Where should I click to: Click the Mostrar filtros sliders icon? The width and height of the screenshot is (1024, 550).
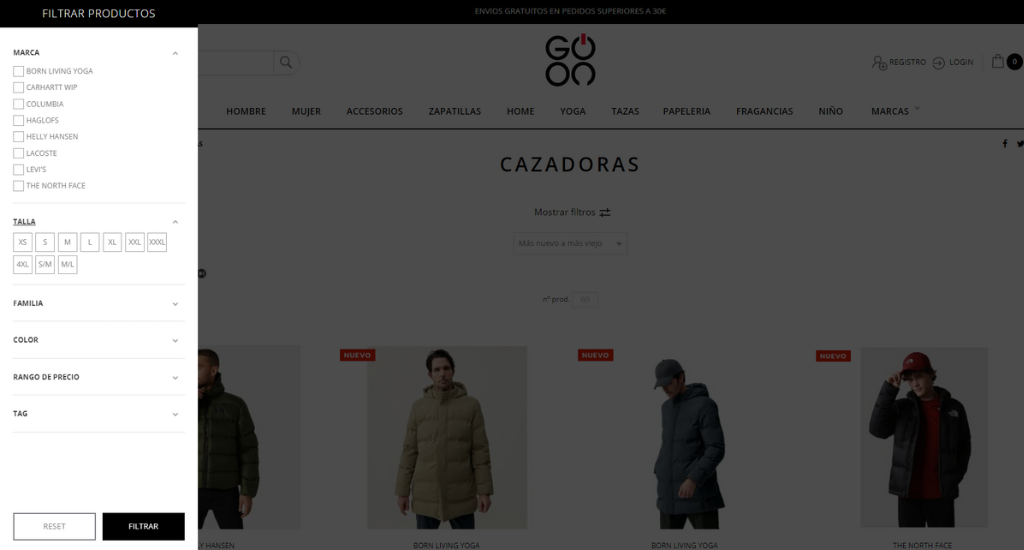click(x=605, y=212)
